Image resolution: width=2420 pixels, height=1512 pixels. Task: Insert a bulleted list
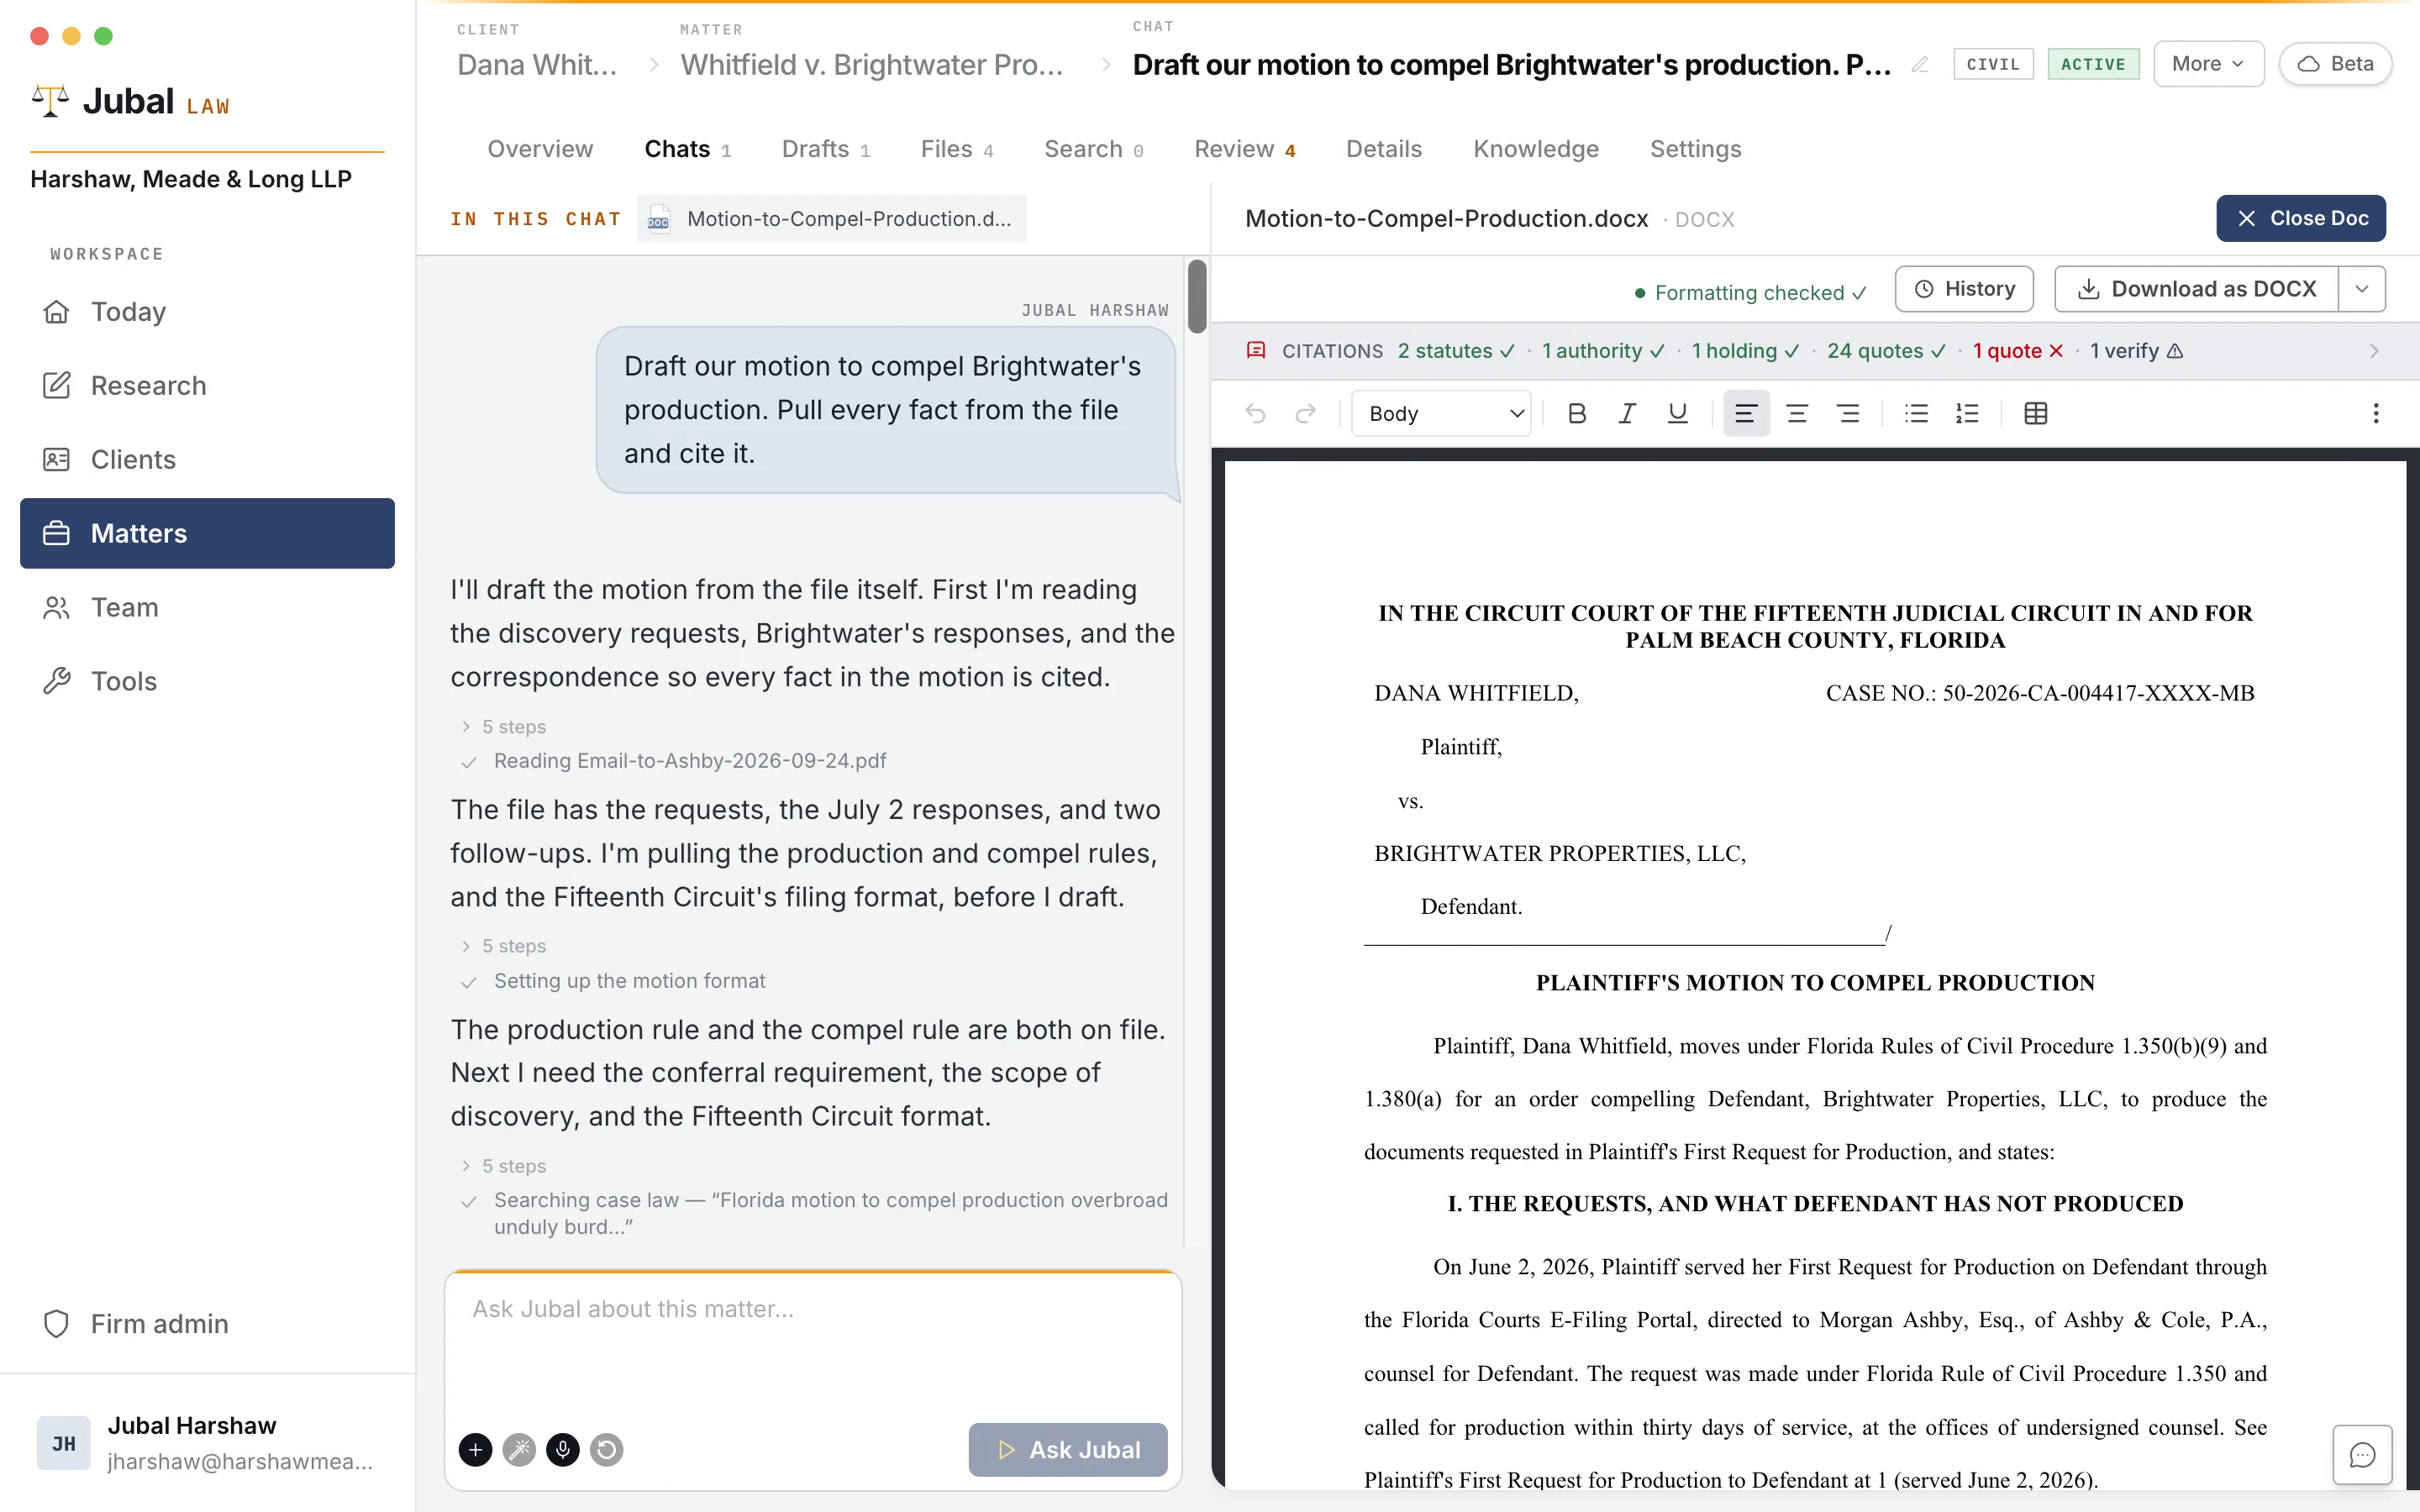[1916, 413]
